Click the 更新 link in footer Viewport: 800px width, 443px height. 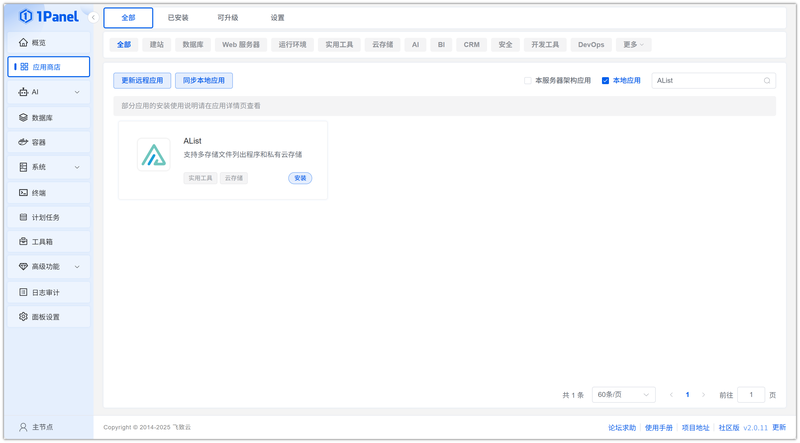click(x=779, y=428)
